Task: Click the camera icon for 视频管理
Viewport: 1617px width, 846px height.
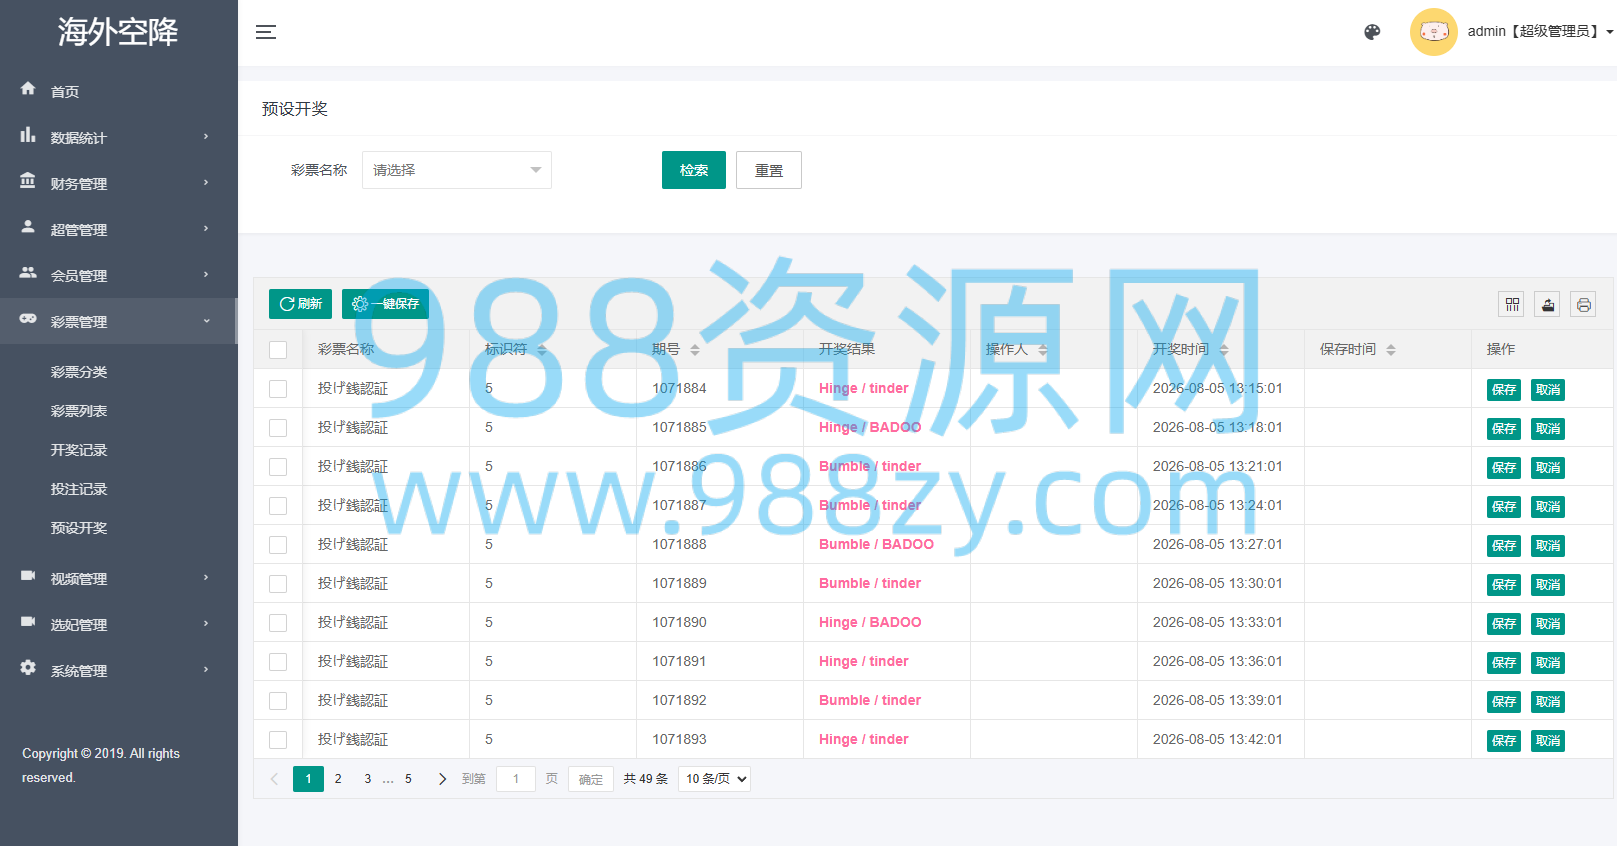Action: coord(28,576)
